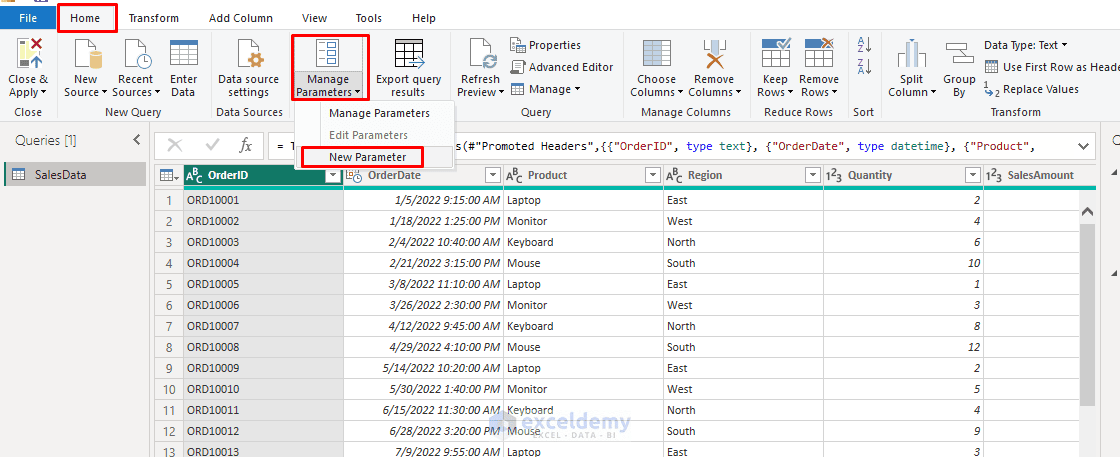Open the OrderID column filter dropdown
Screen dimensions: 1120x457
coord(332,176)
